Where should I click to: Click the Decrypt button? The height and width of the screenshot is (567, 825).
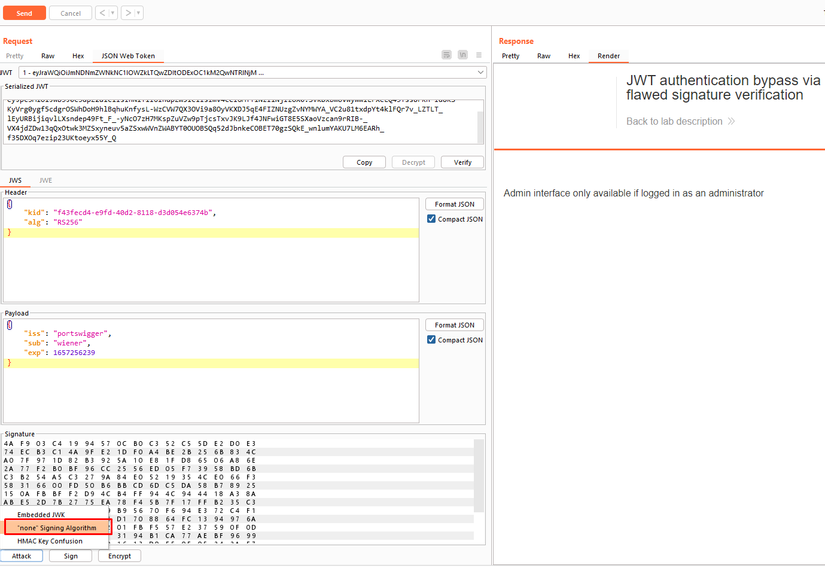click(414, 162)
